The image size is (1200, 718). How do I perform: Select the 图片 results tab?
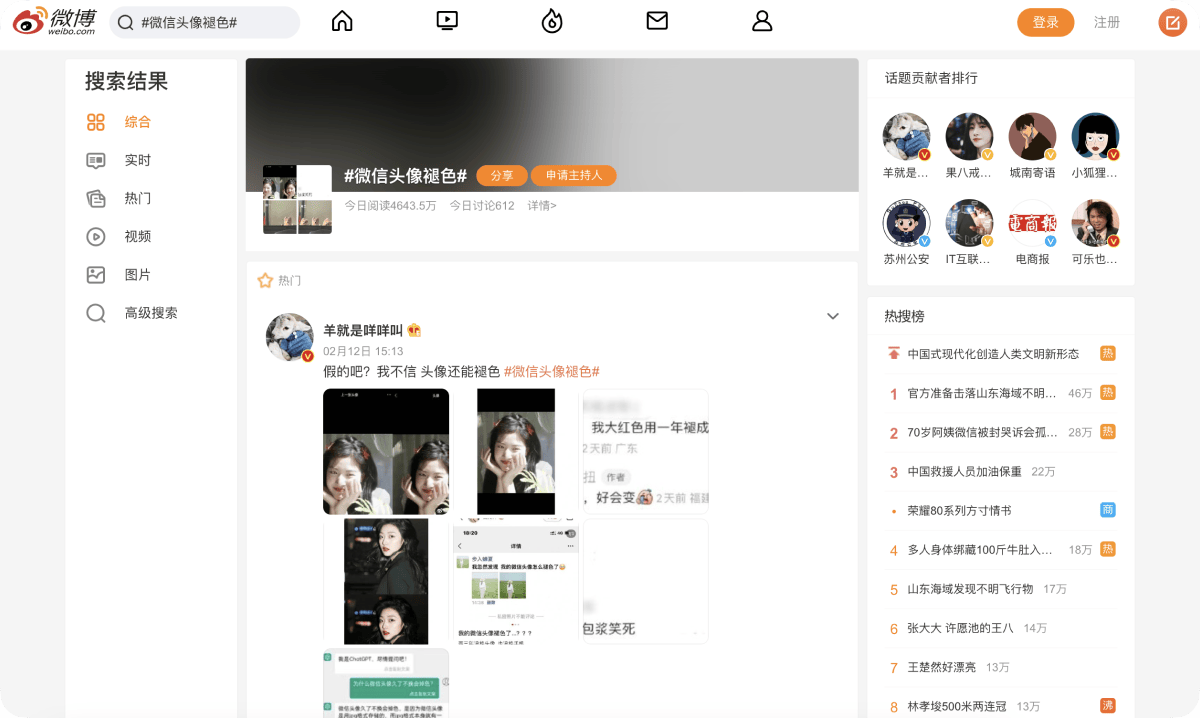(x=138, y=274)
